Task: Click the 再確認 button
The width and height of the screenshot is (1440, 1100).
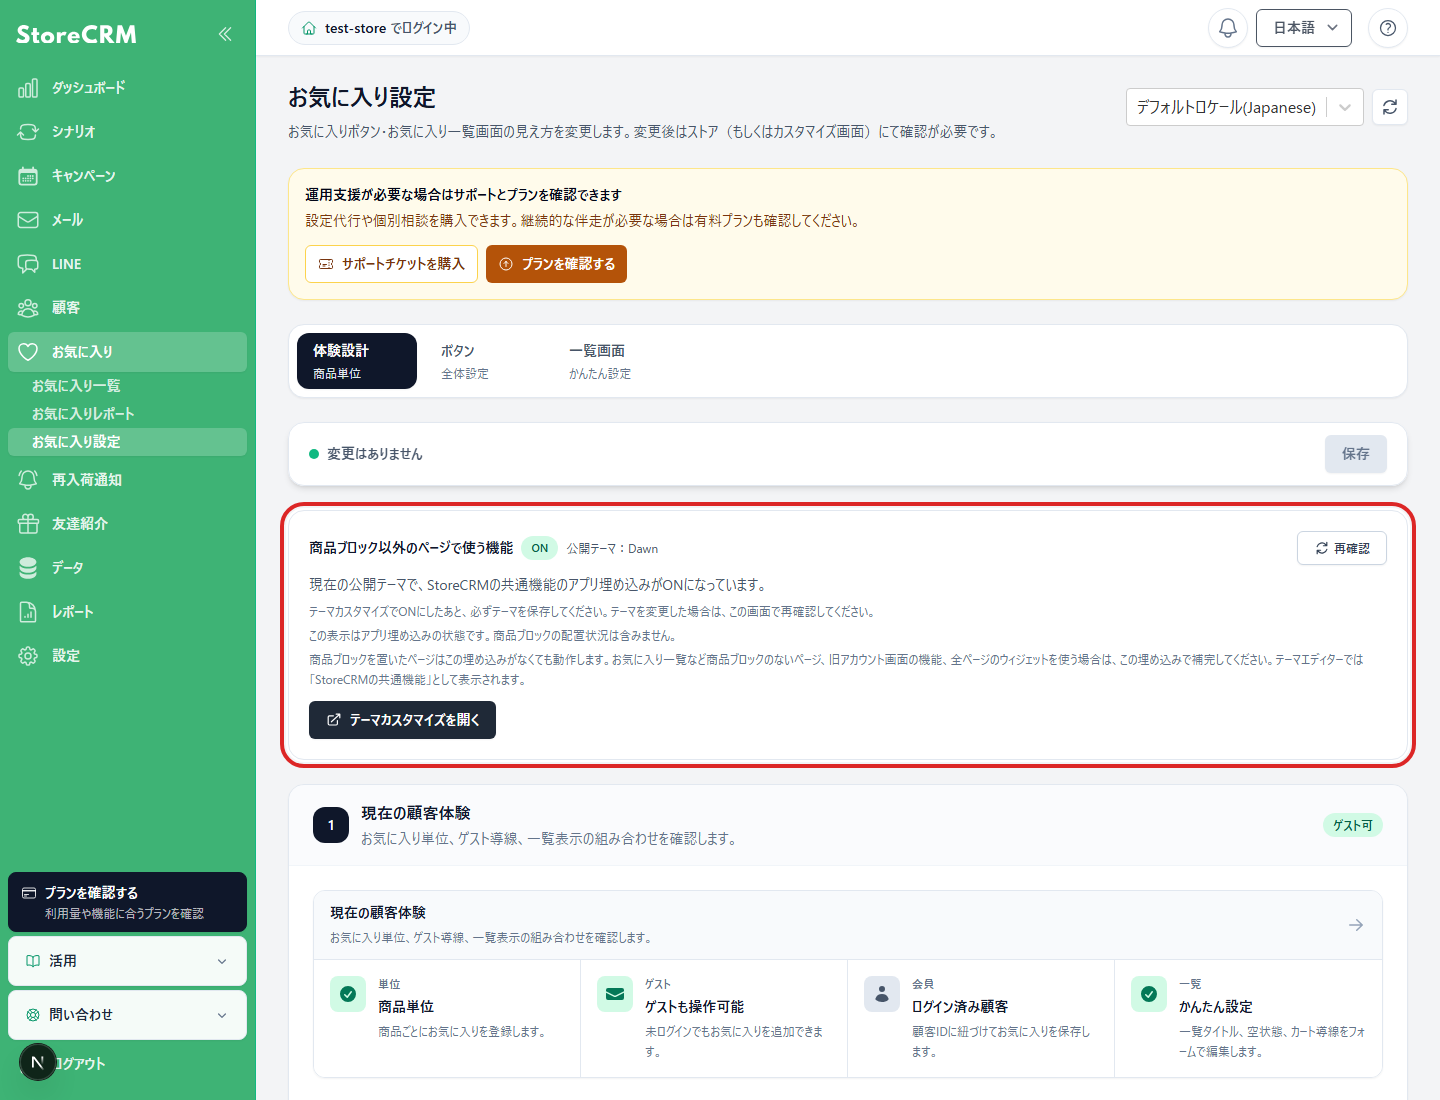Action: pos(1342,548)
